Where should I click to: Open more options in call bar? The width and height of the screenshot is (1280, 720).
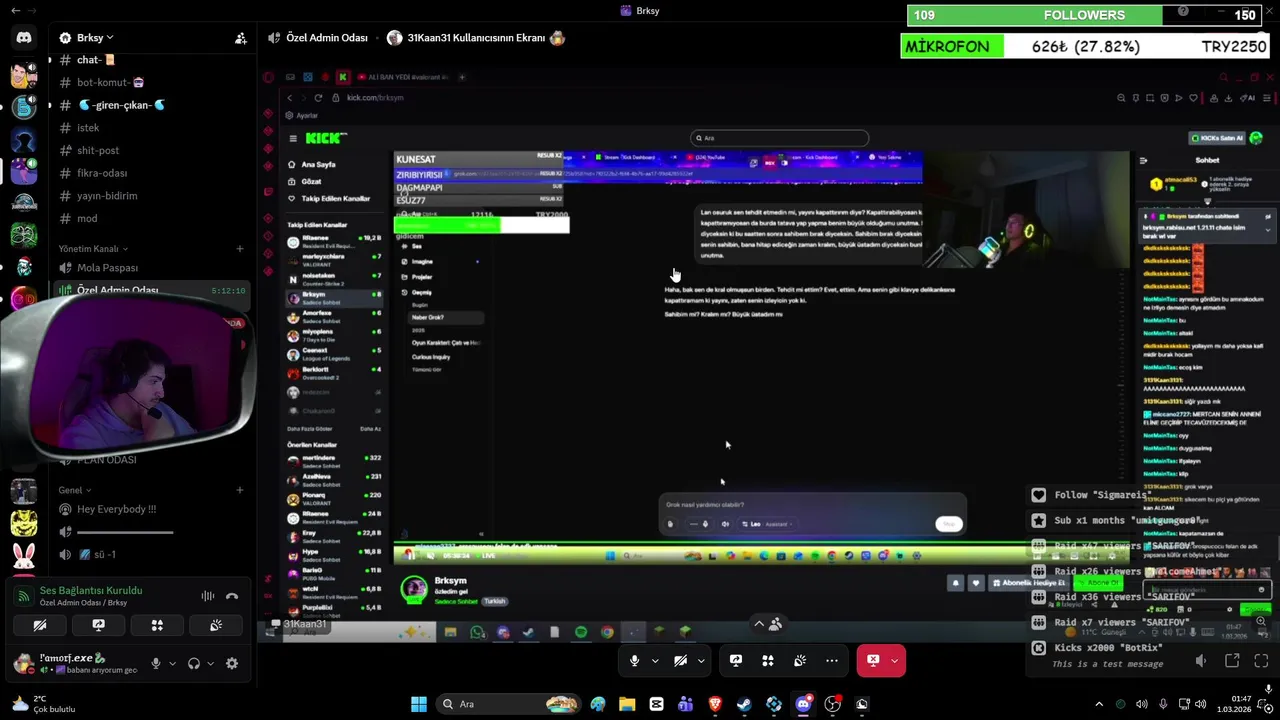tap(832, 660)
